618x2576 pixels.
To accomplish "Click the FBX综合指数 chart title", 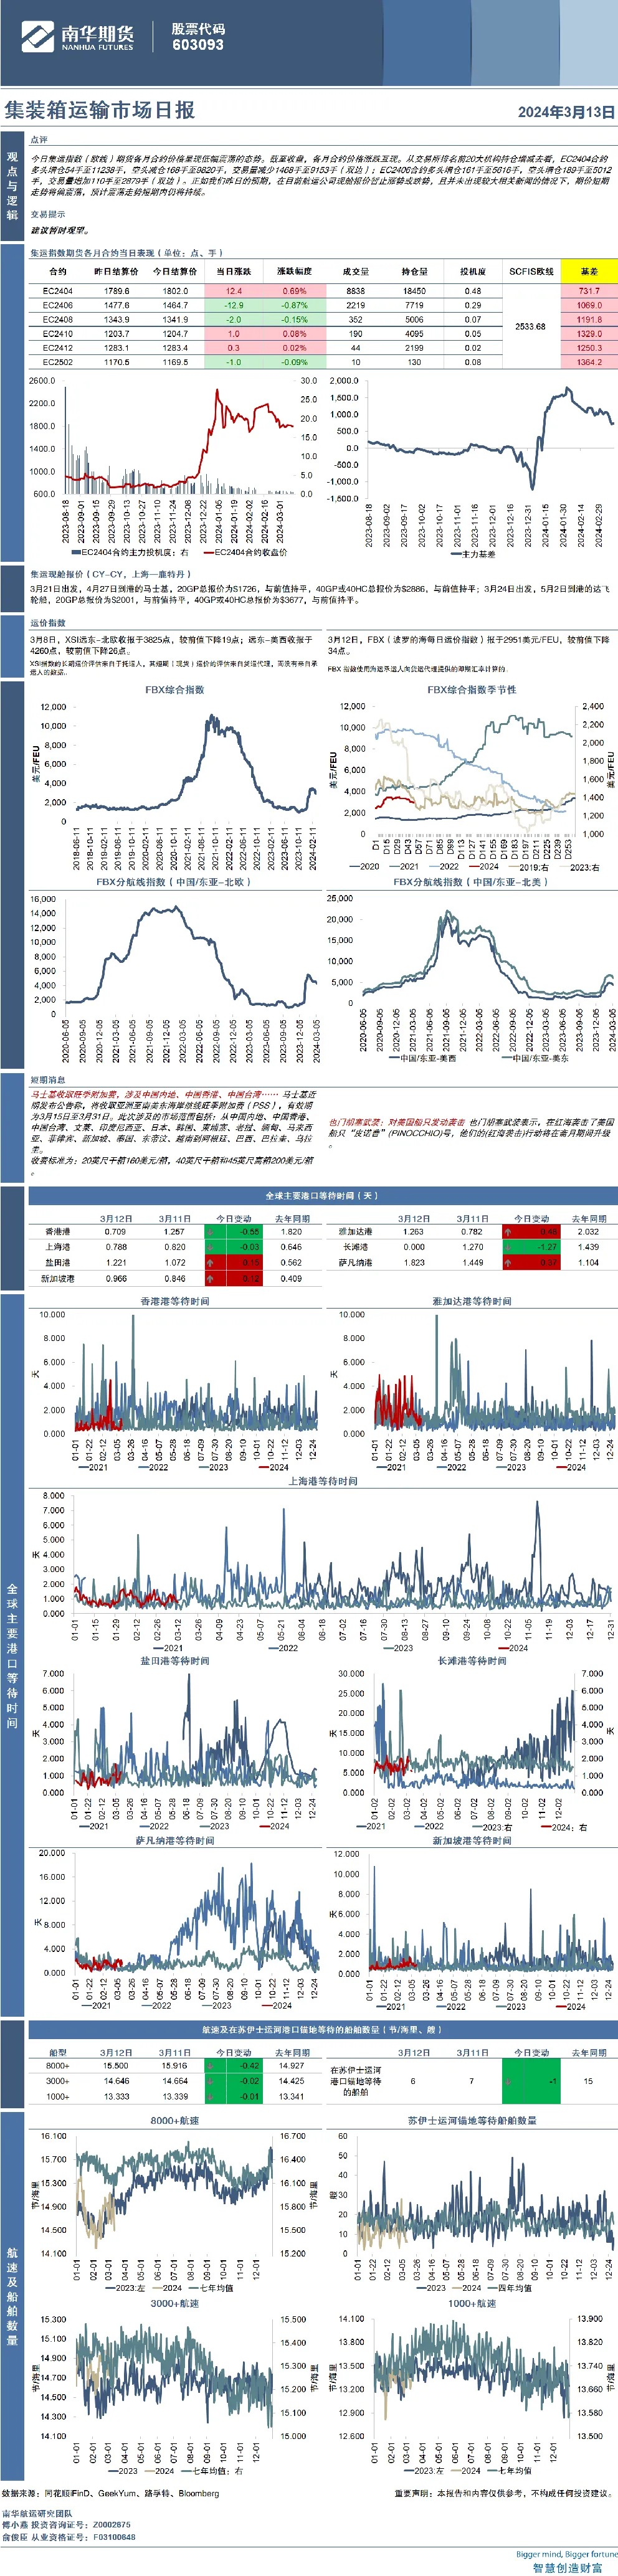I will [x=175, y=690].
